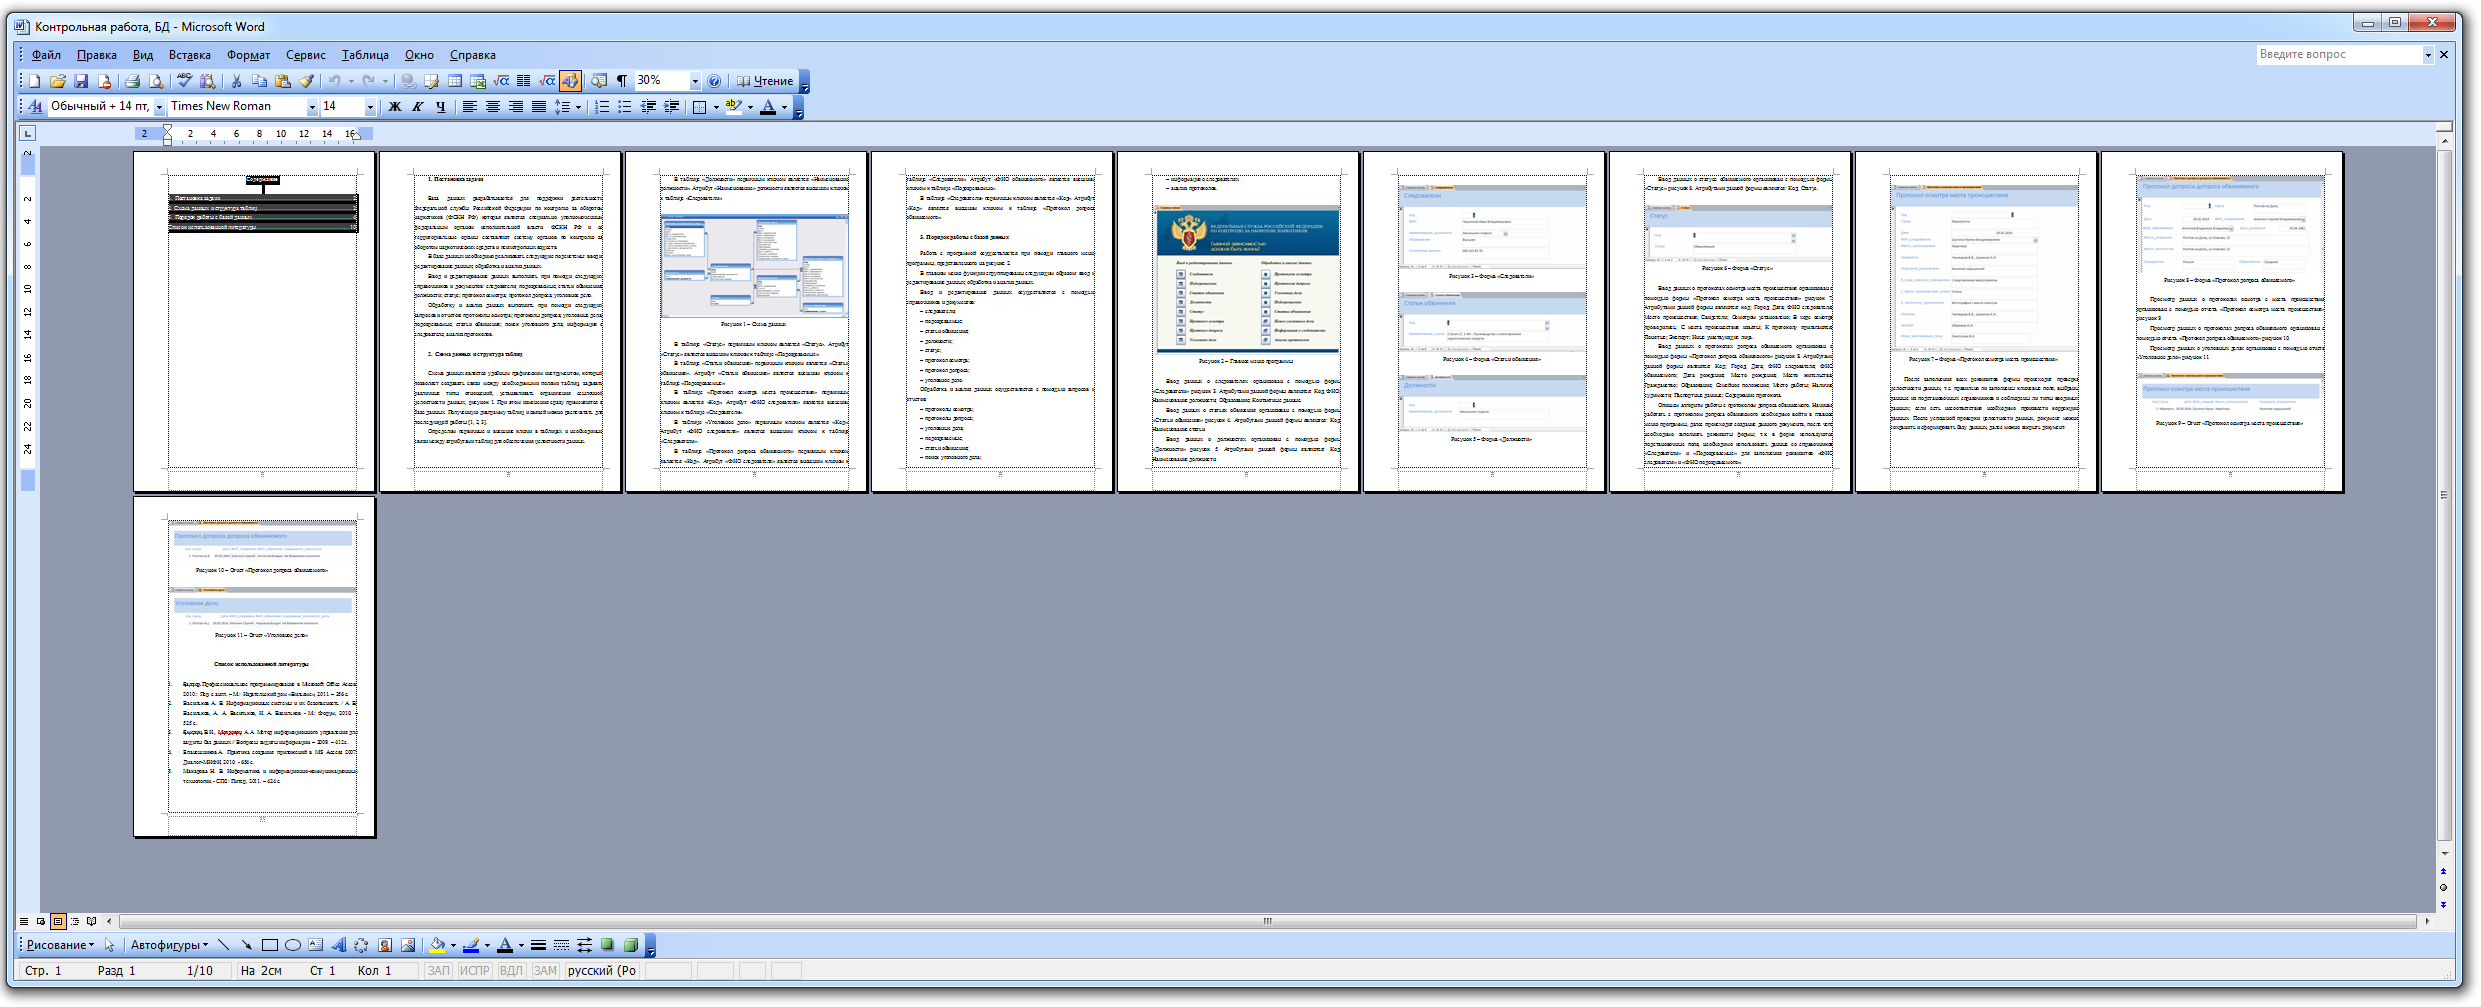Expand the Times New Roman font list

click(x=312, y=107)
